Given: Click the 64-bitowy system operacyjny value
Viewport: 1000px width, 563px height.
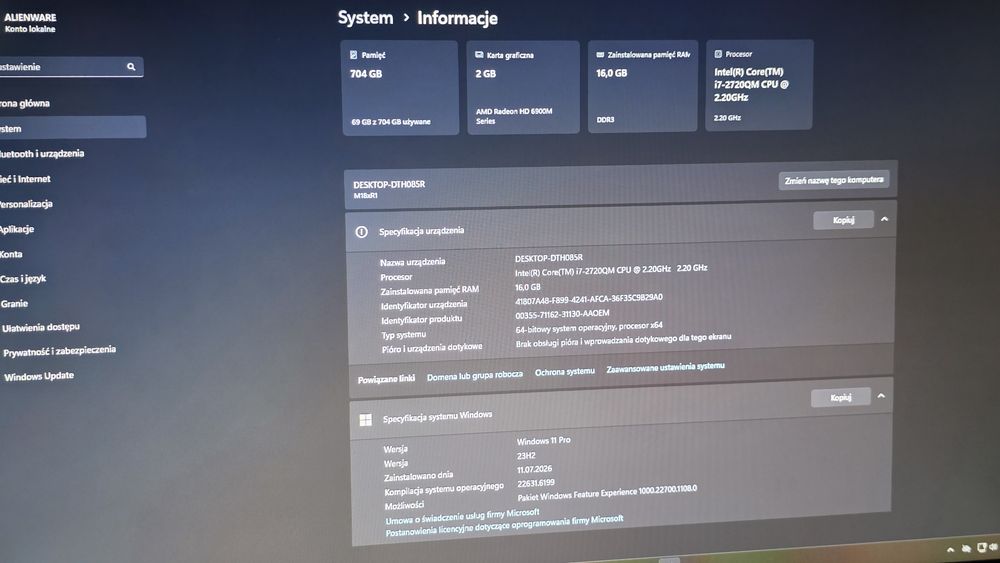Looking at the screenshot, I should coord(589,327).
